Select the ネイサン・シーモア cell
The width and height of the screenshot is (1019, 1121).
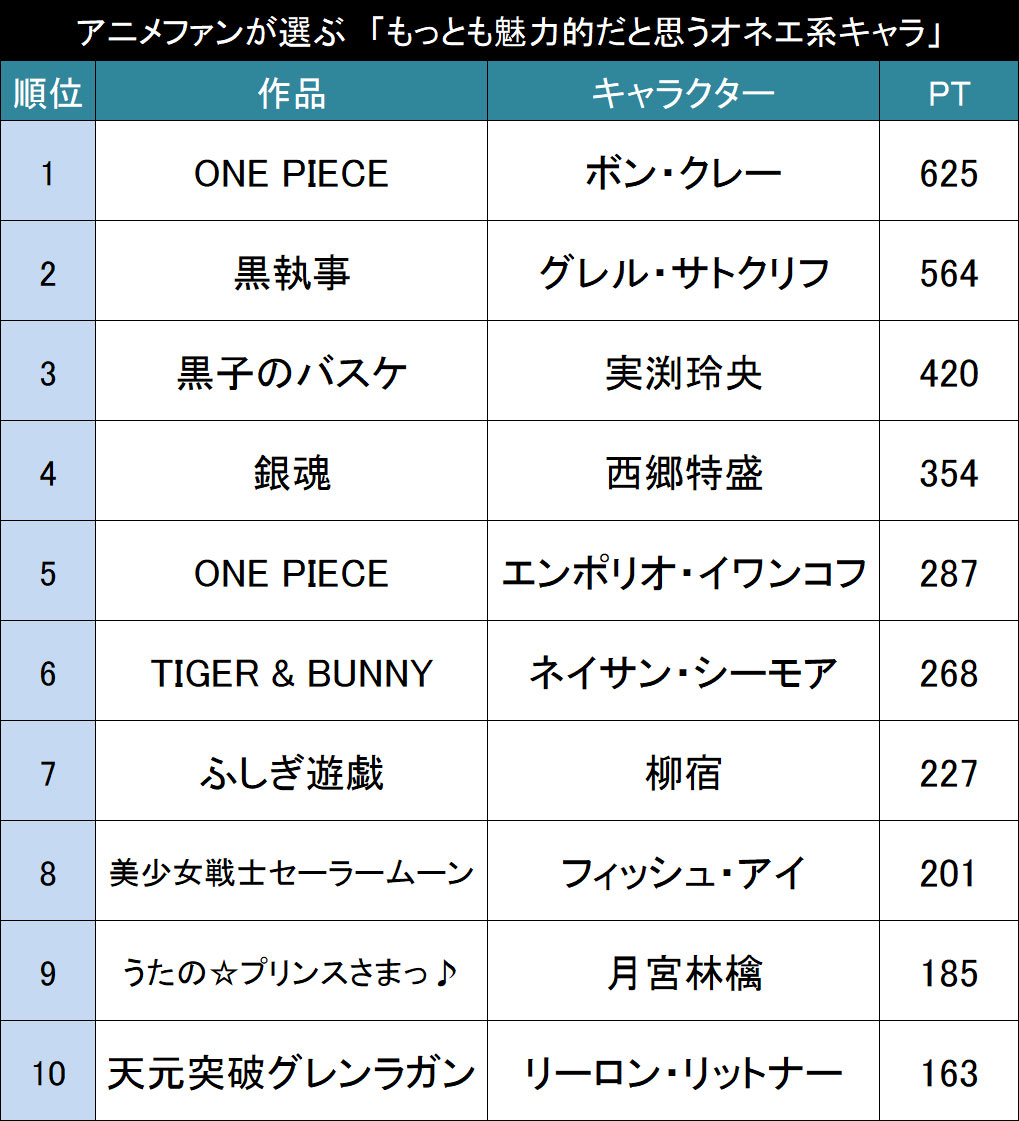click(x=683, y=671)
